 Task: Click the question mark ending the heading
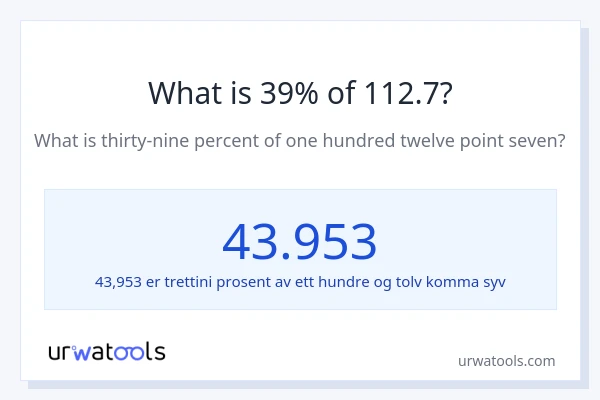click(445, 92)
